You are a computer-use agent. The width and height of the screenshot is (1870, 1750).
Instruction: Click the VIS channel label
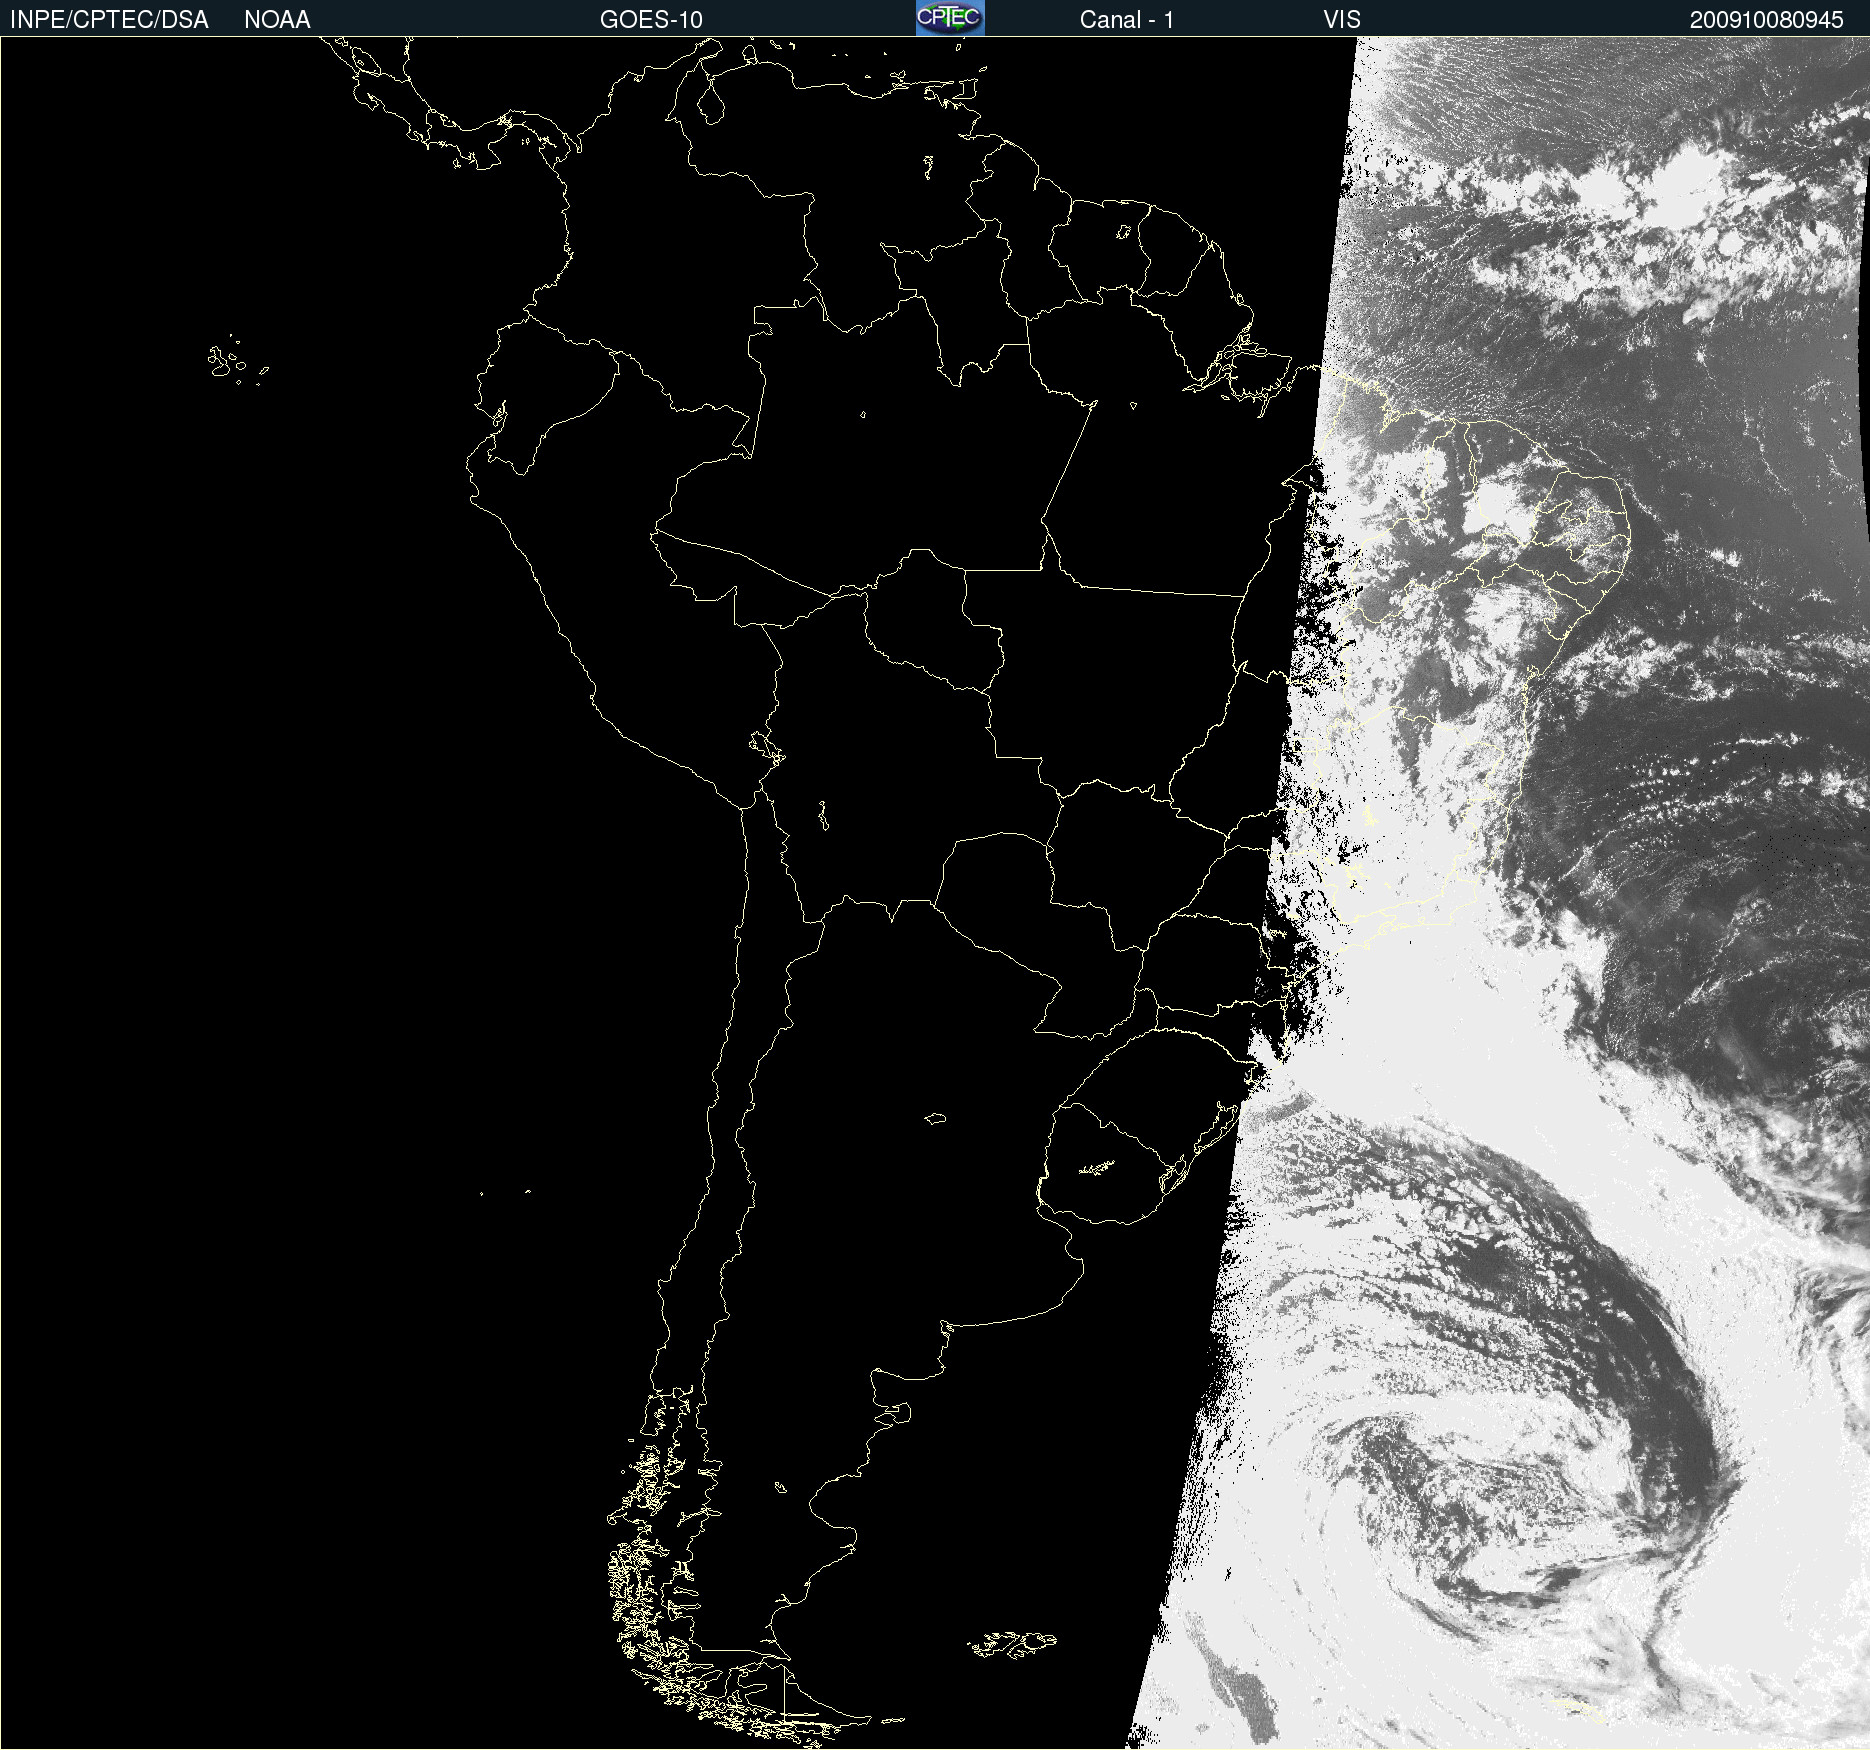tap(1342, 20)
